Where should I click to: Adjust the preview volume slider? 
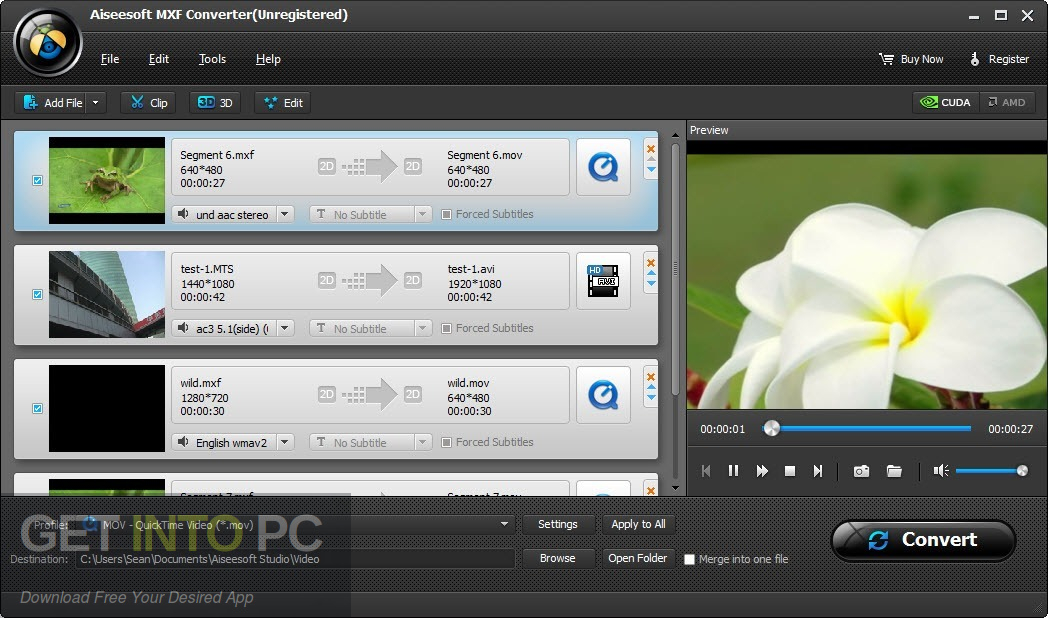[x=991, y=471]
